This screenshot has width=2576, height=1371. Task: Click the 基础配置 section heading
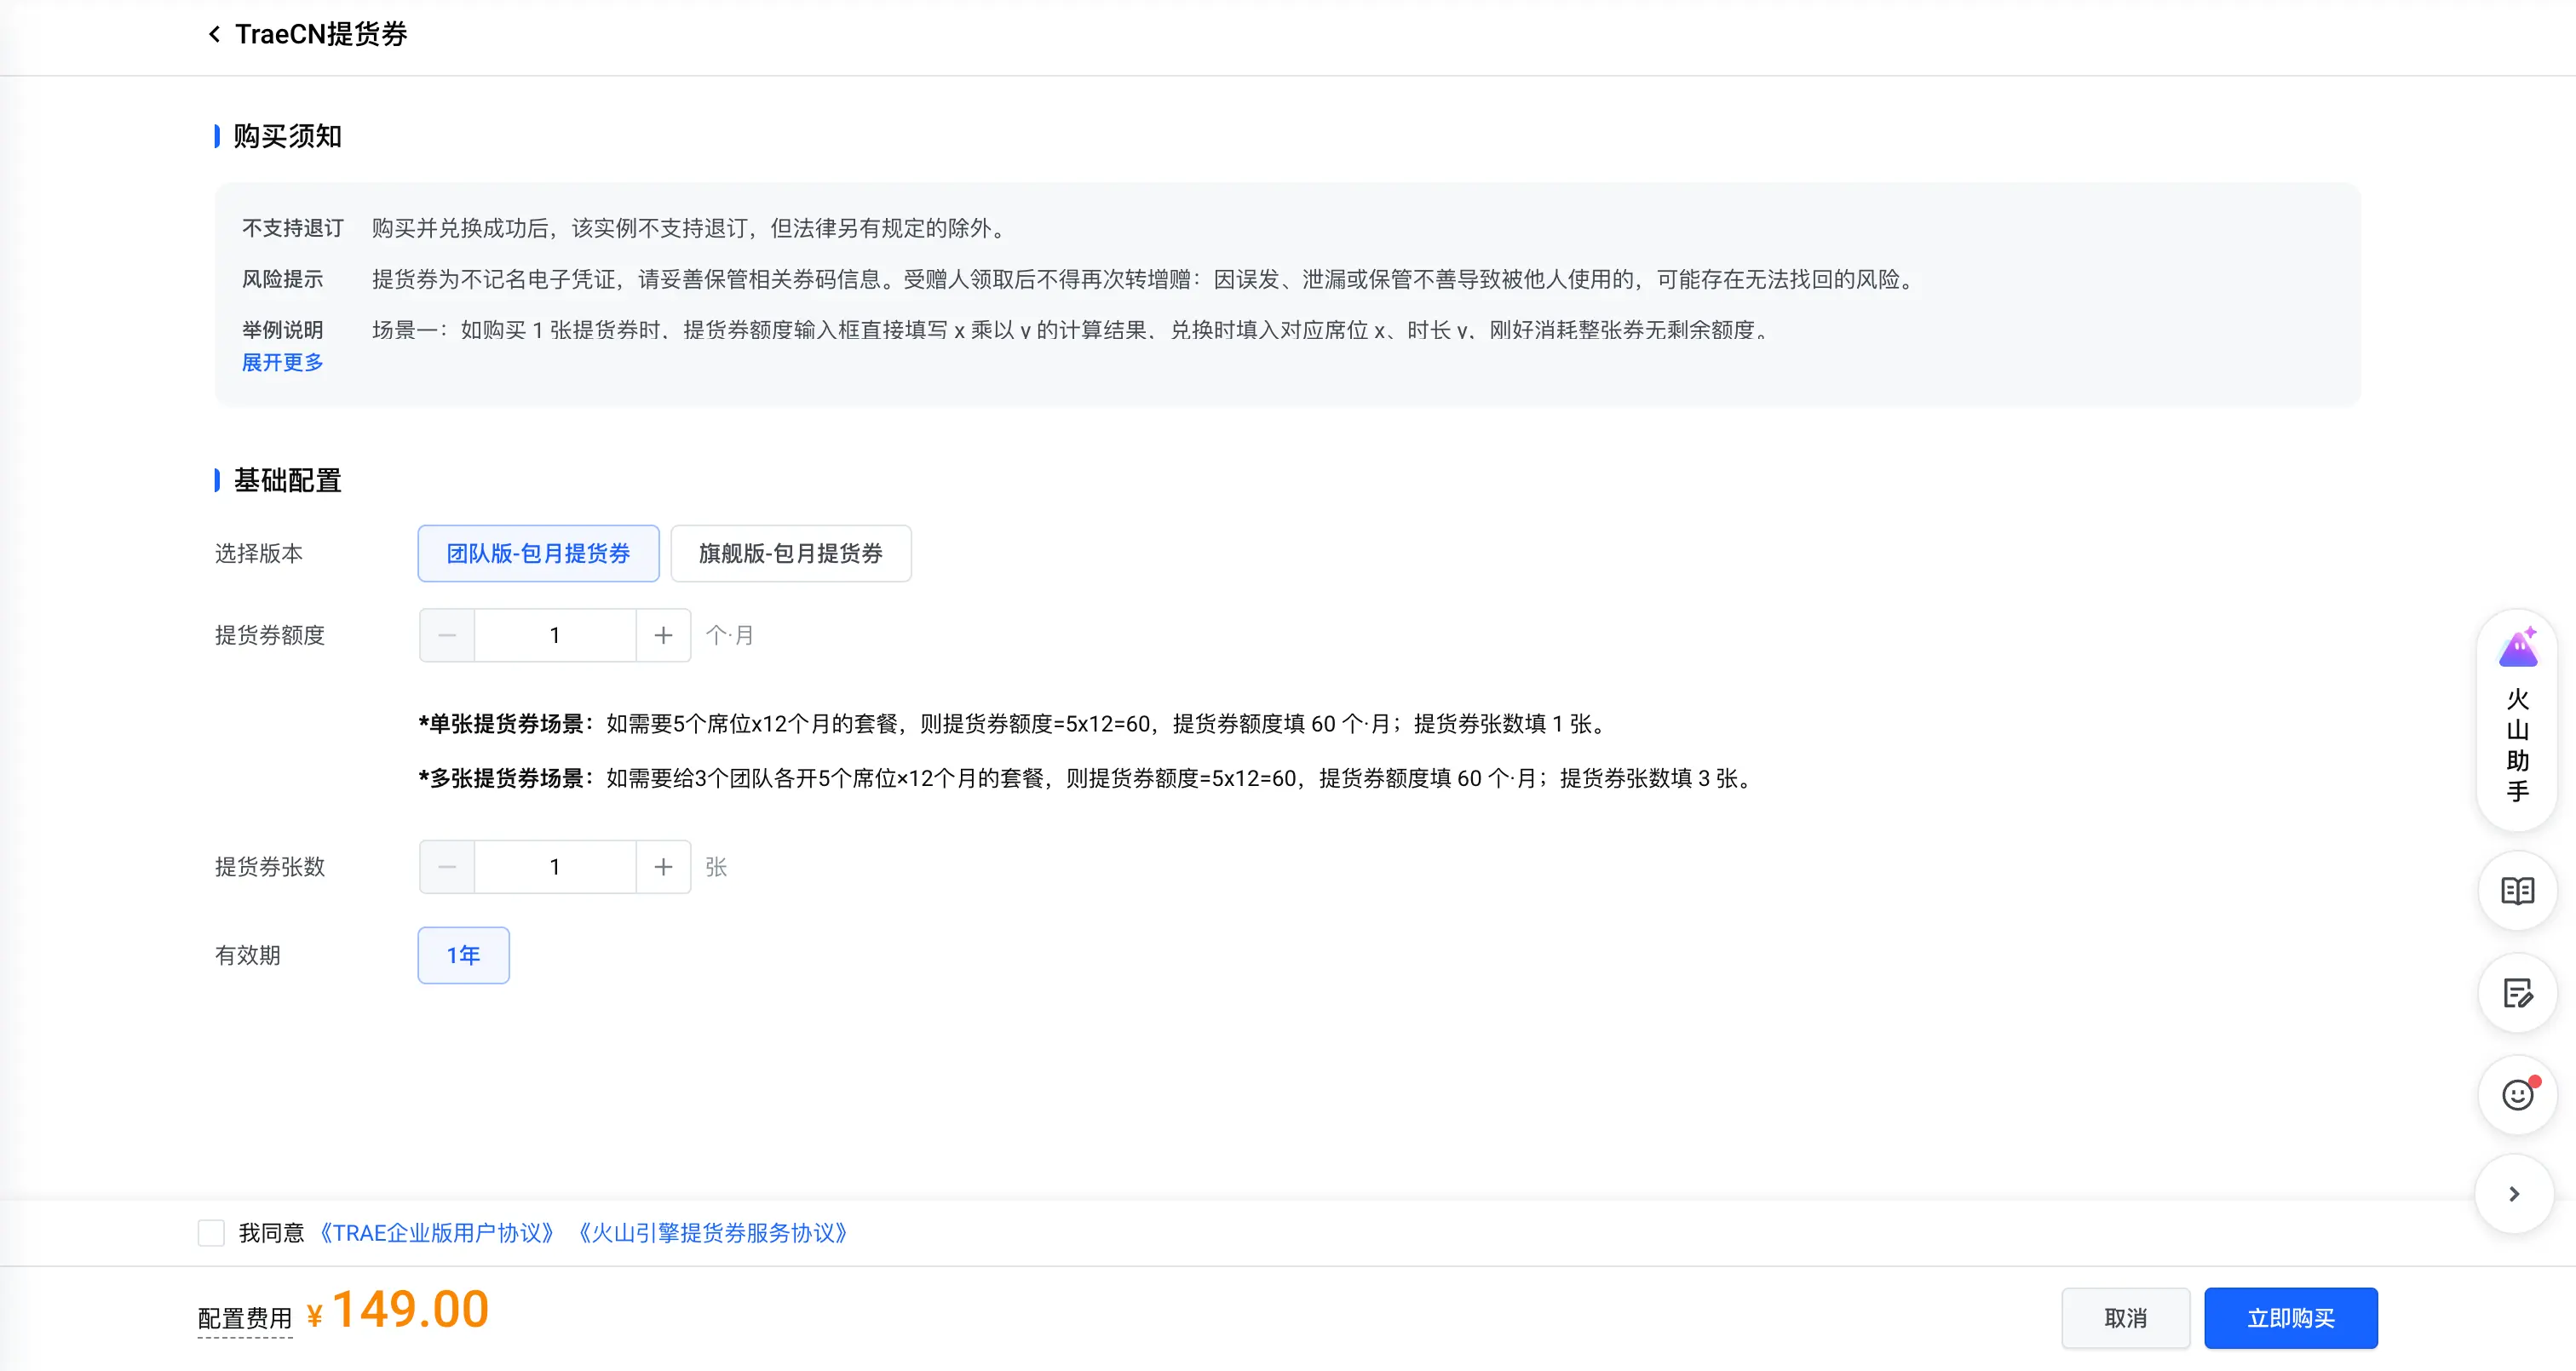click(x=287, y=480)
